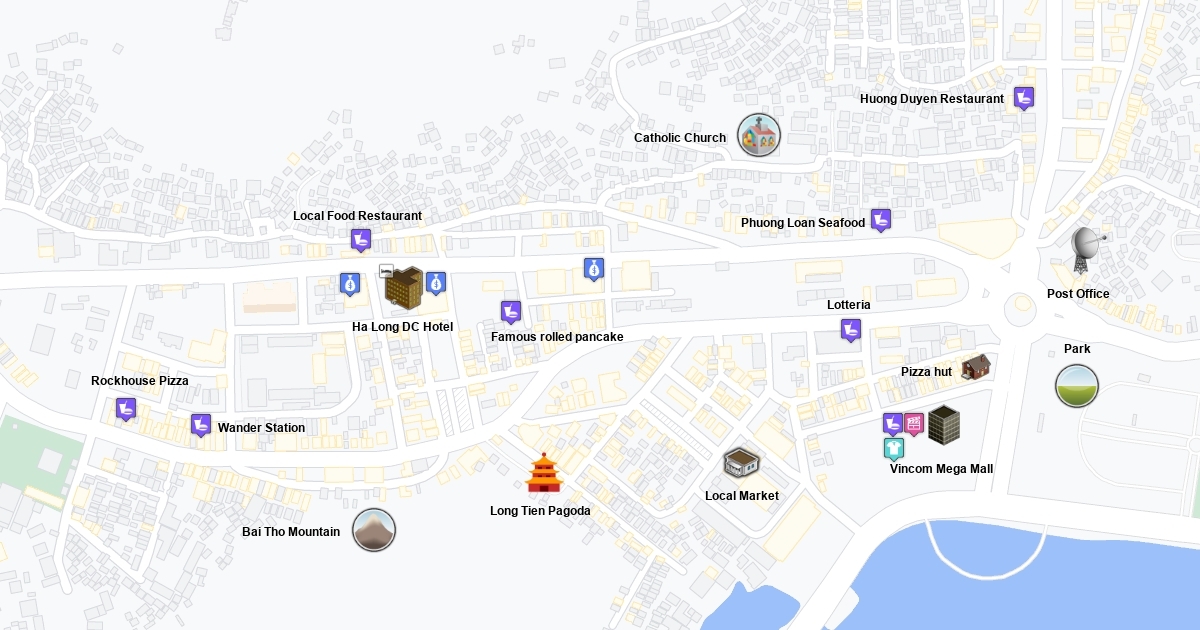Click the 'Vincom Mega Mall' label
The image size is (1200, 630).
tap(941, 469)
